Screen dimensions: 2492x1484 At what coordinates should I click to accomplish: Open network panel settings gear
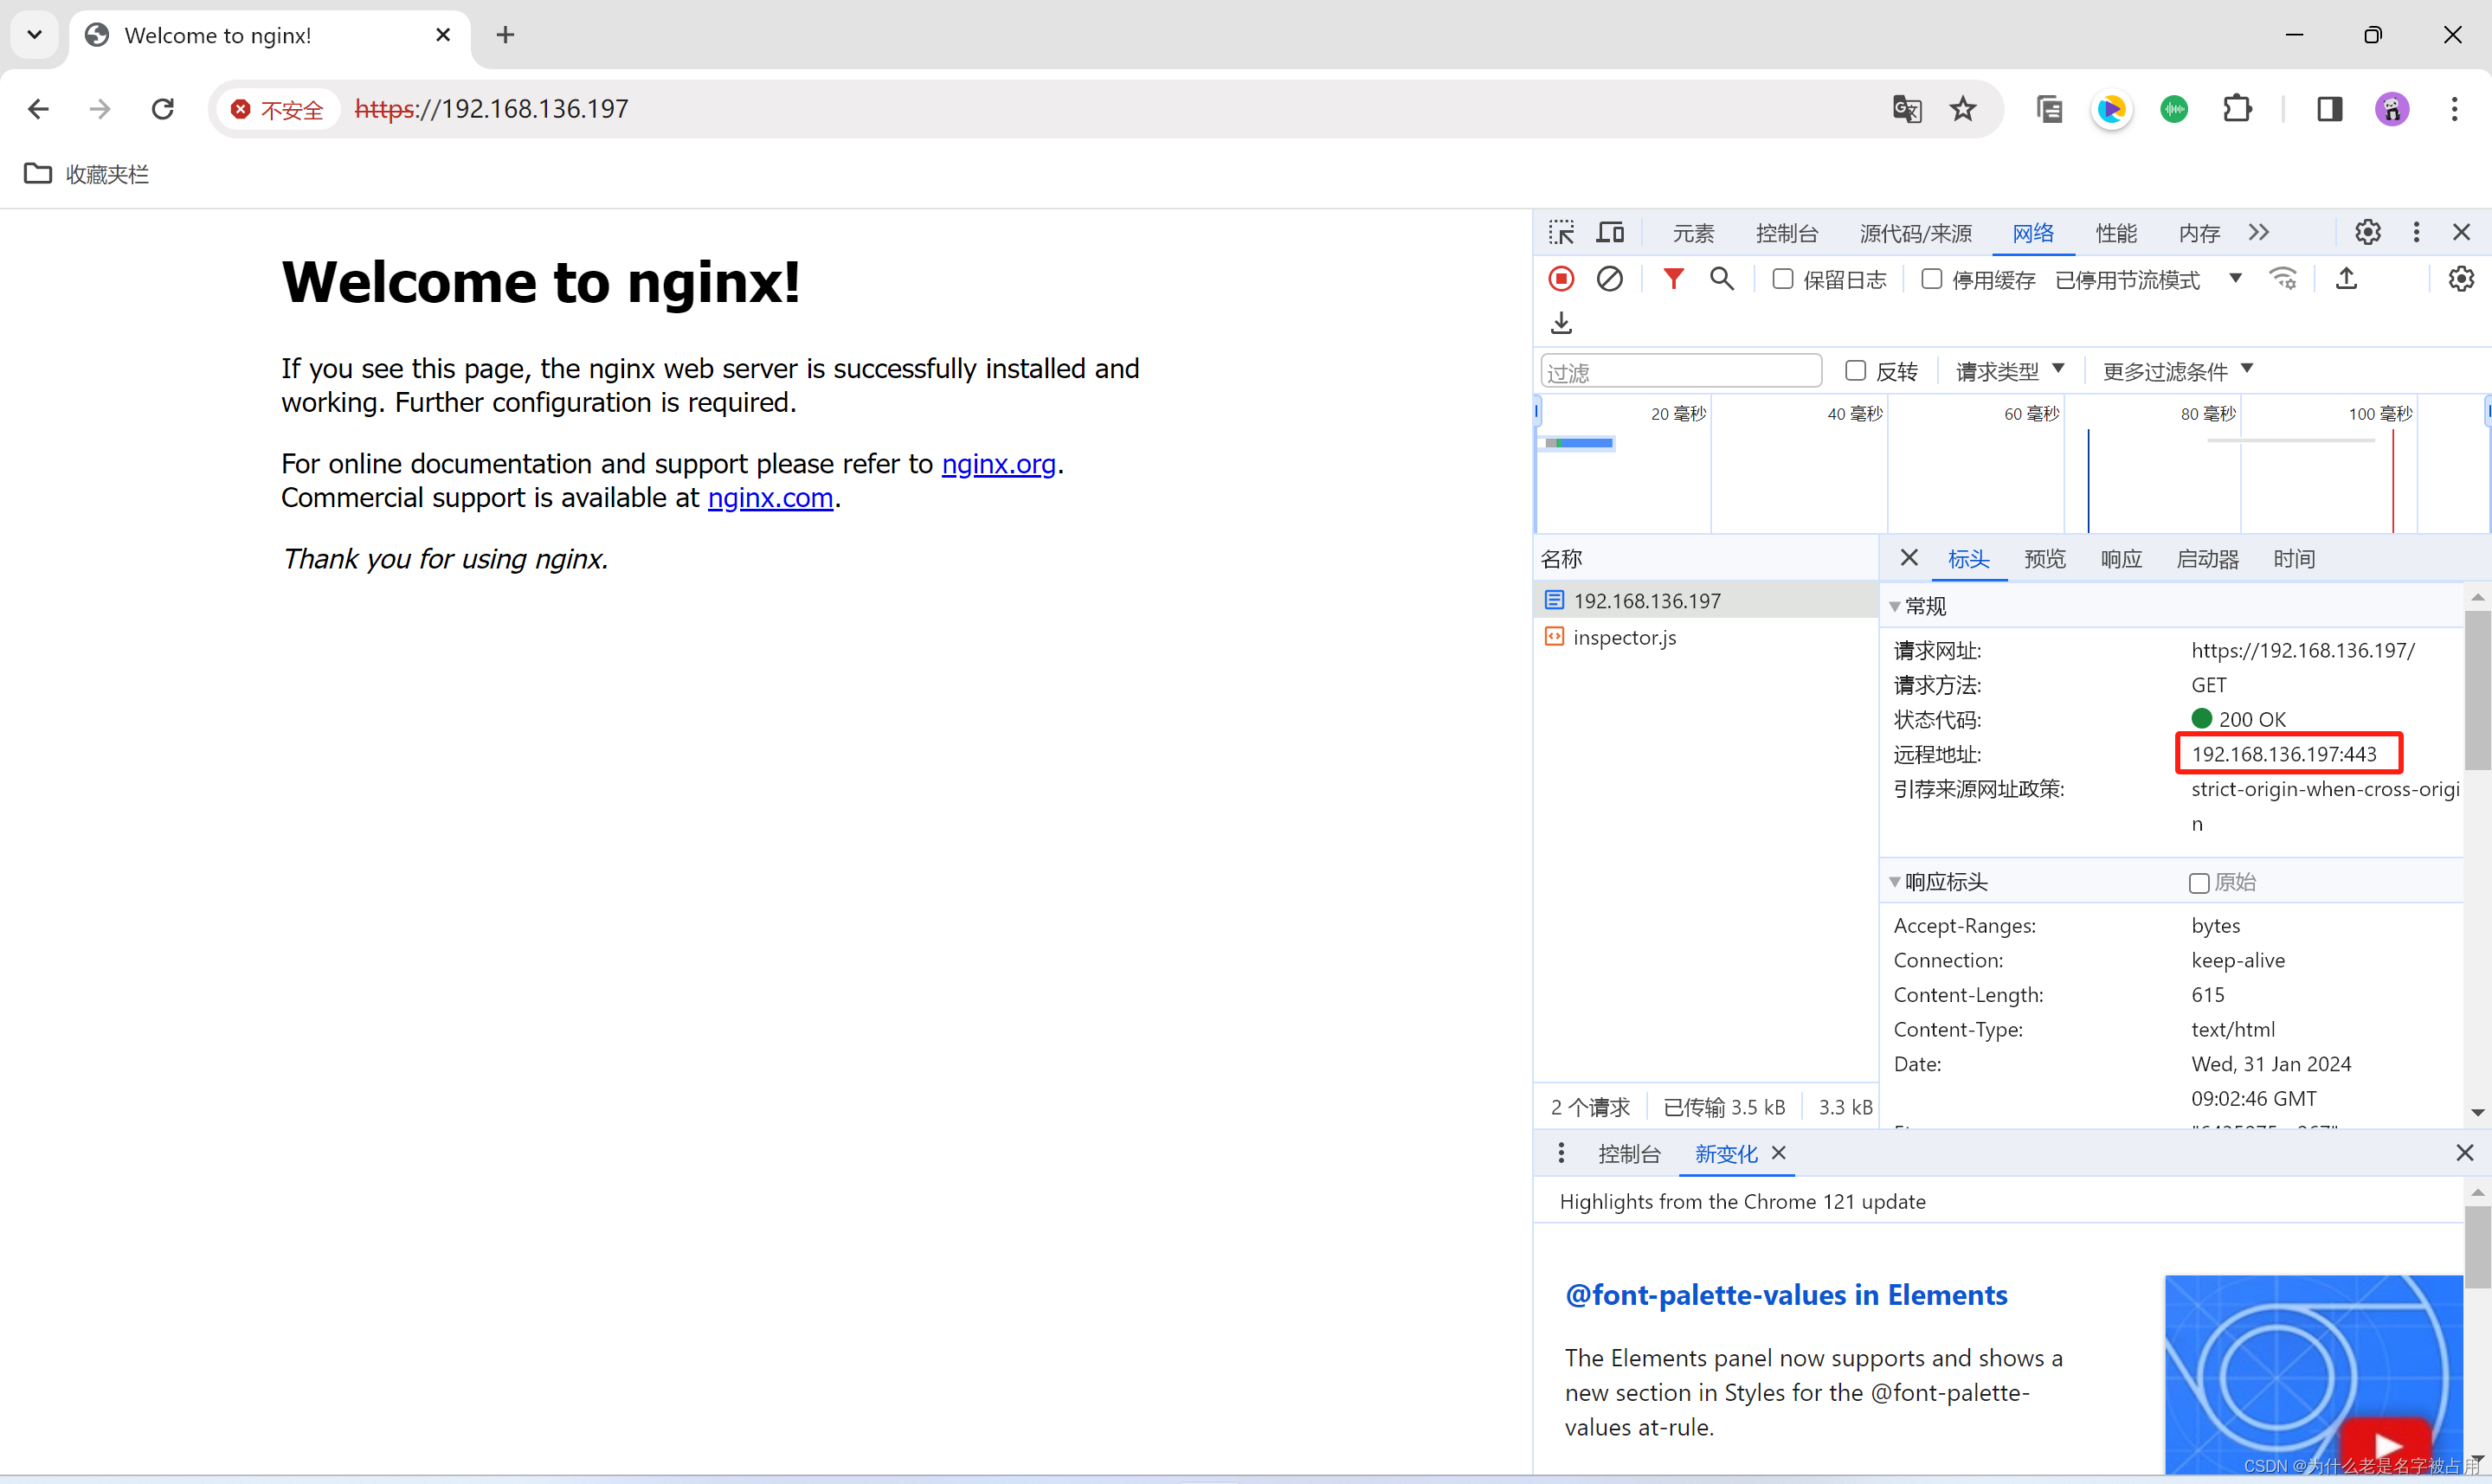[2461, 279]
